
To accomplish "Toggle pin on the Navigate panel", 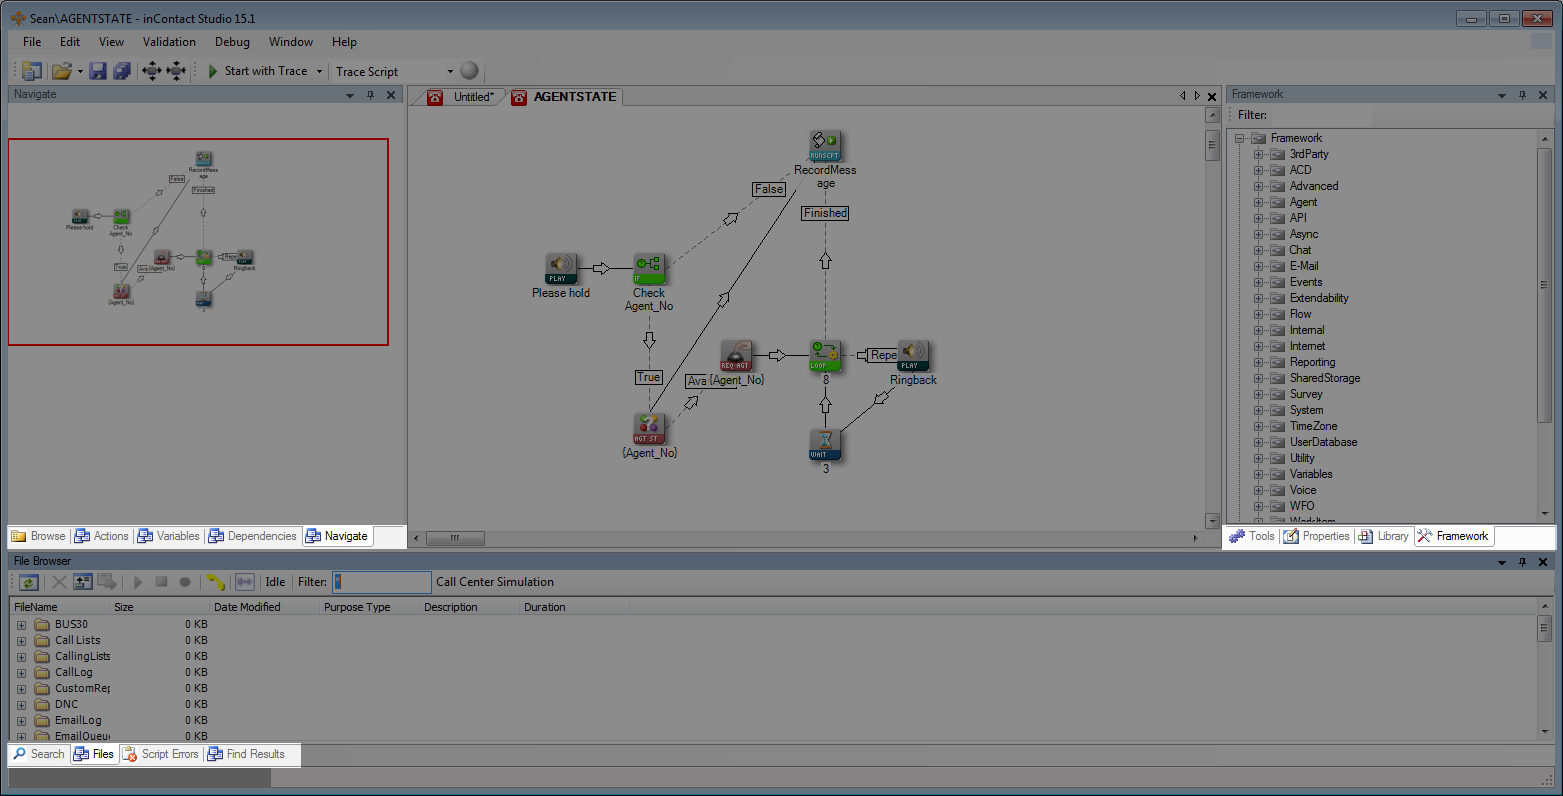I will (370, 95).
